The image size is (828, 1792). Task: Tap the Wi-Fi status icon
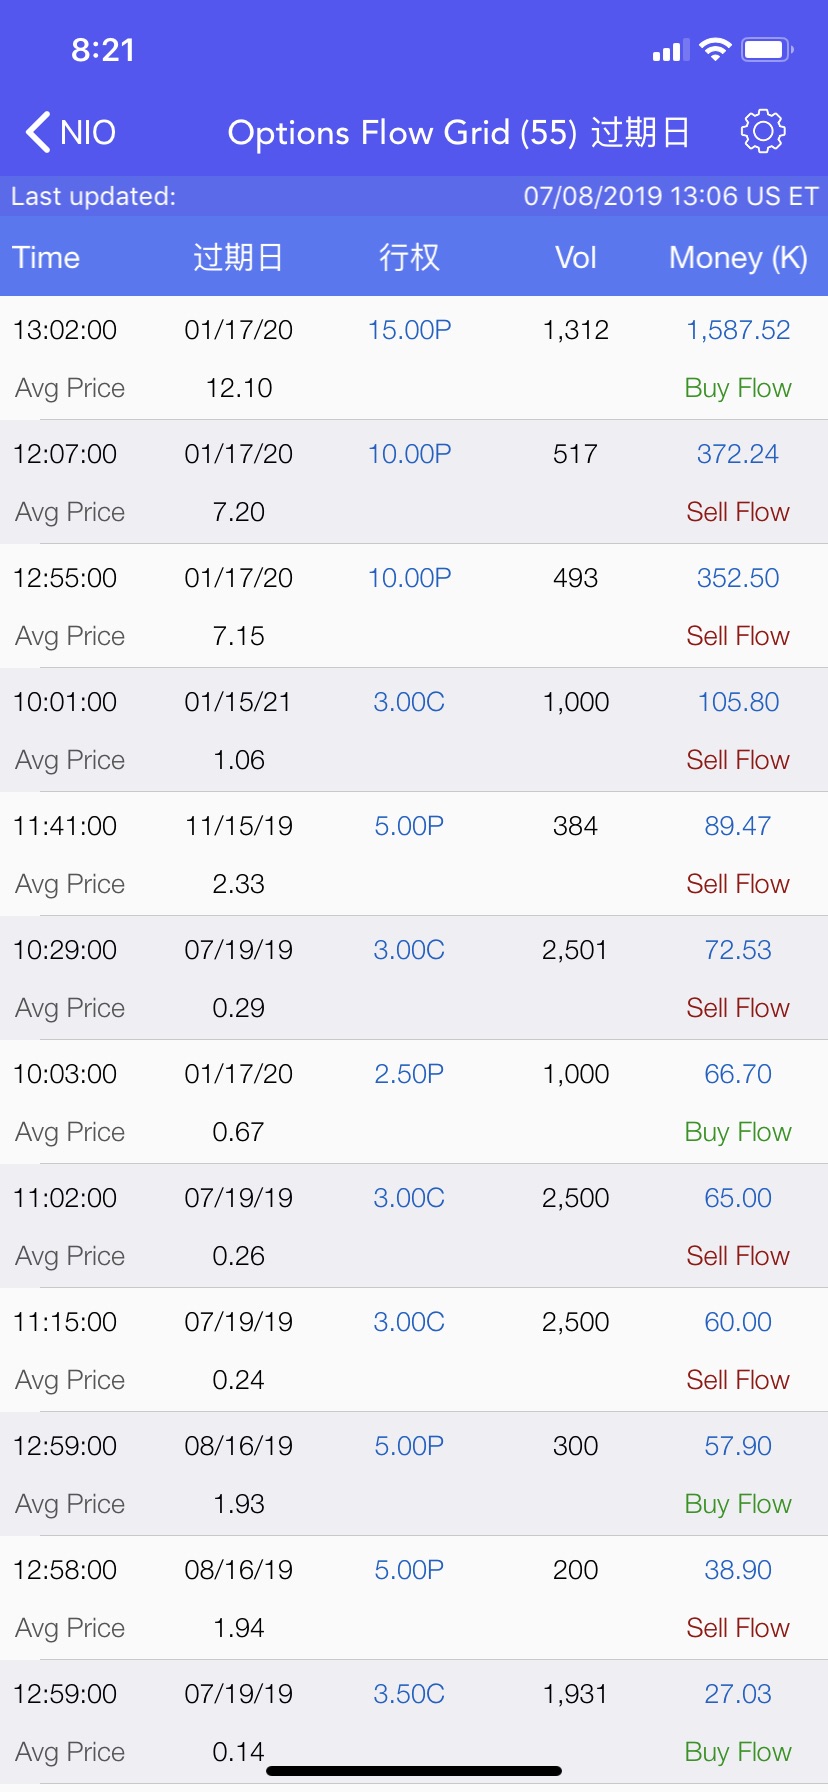715,49
